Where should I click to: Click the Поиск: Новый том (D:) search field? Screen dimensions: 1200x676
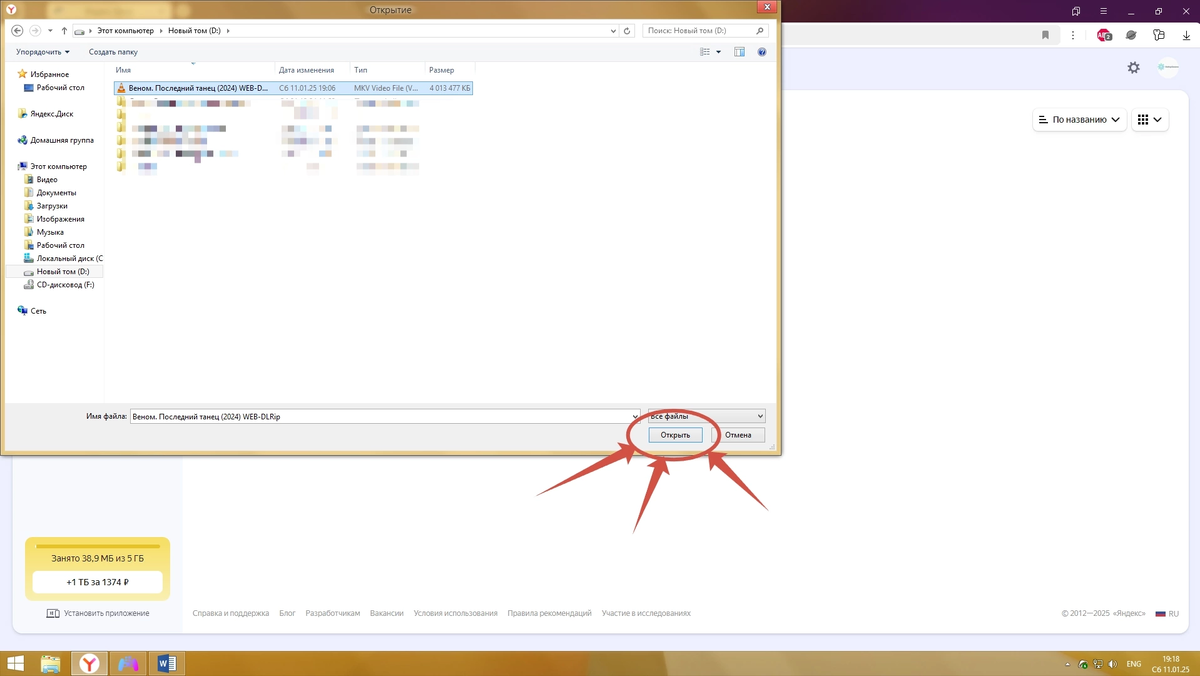[706, 31]
